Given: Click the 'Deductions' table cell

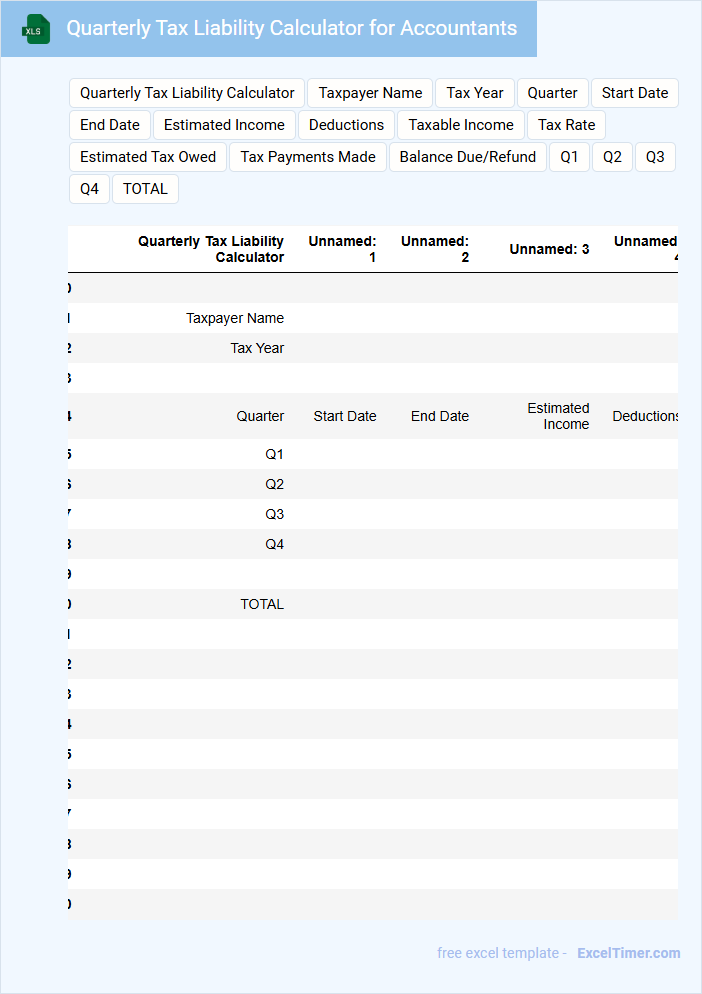Looking at the screenshot, I should click(645, 416).
